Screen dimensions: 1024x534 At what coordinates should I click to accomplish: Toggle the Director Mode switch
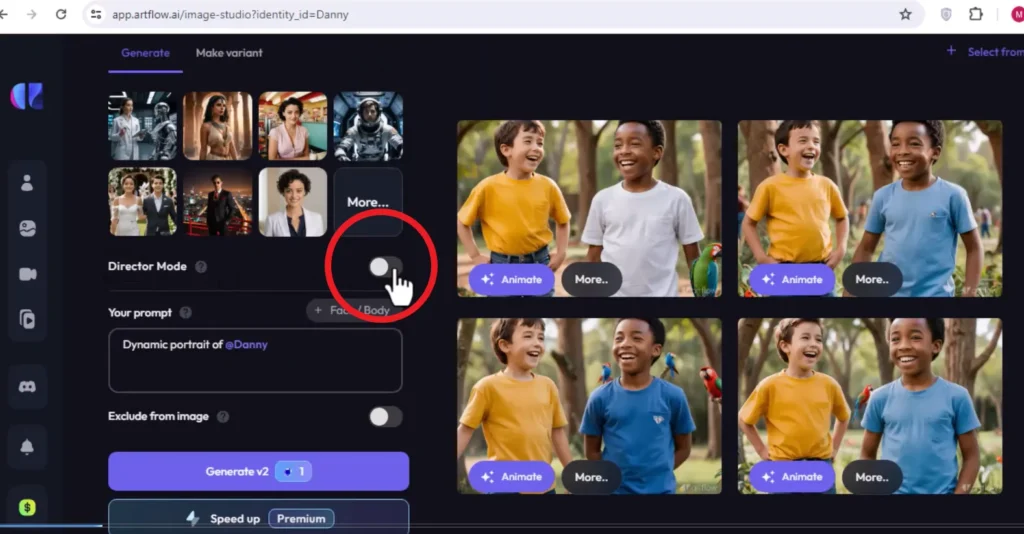385,266
